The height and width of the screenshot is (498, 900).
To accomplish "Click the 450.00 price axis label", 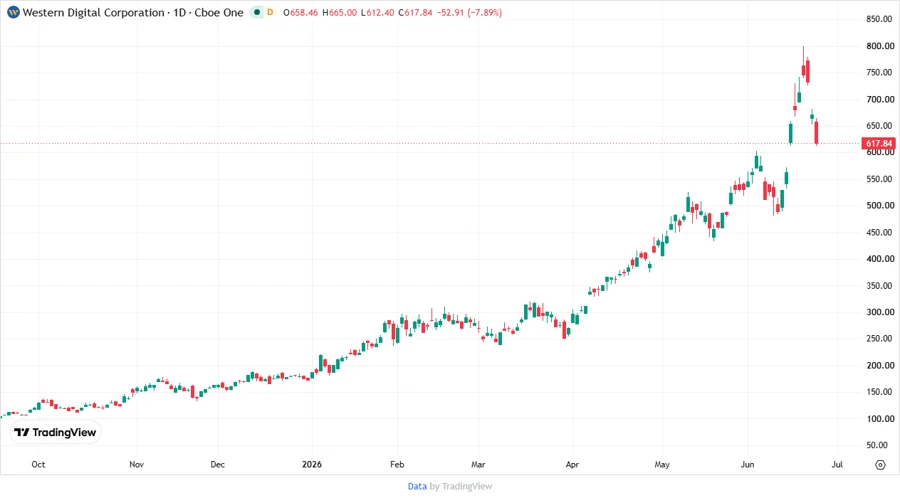I will pos(880,232).
